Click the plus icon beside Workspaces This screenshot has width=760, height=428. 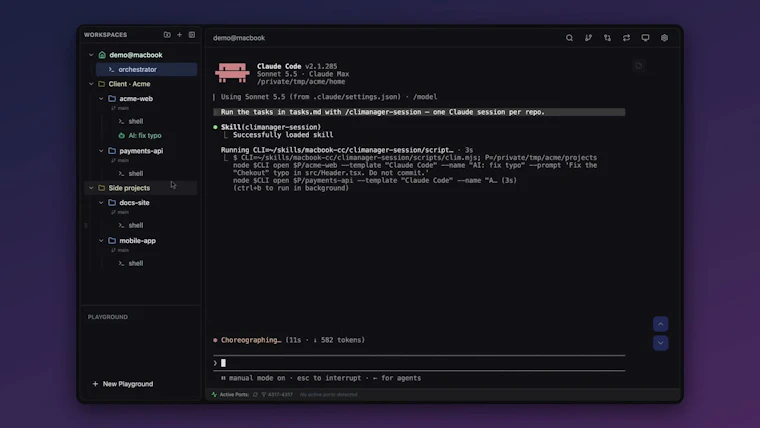[x=179, y=35]
